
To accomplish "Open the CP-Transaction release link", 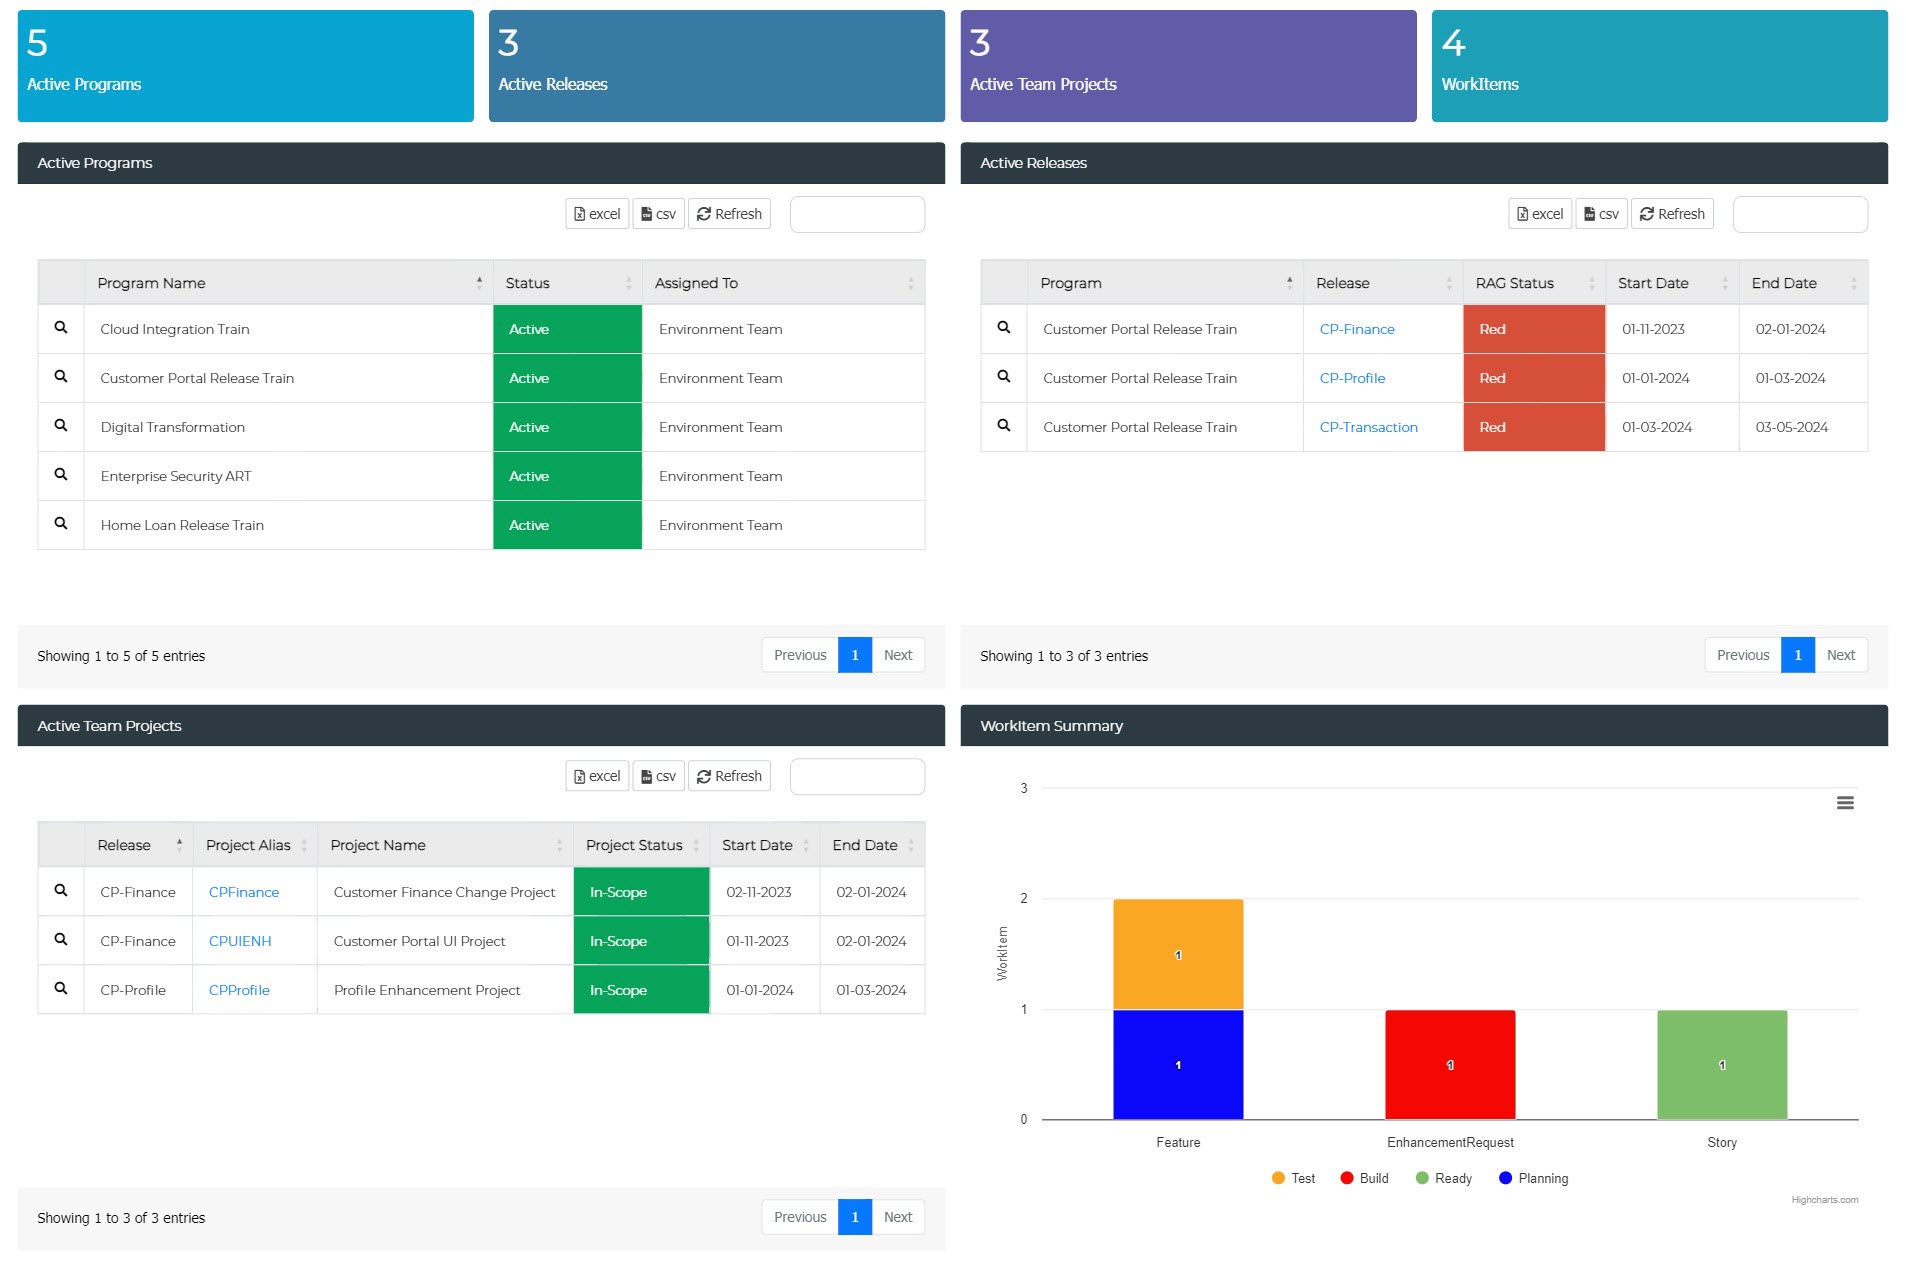I will 1368,427.
